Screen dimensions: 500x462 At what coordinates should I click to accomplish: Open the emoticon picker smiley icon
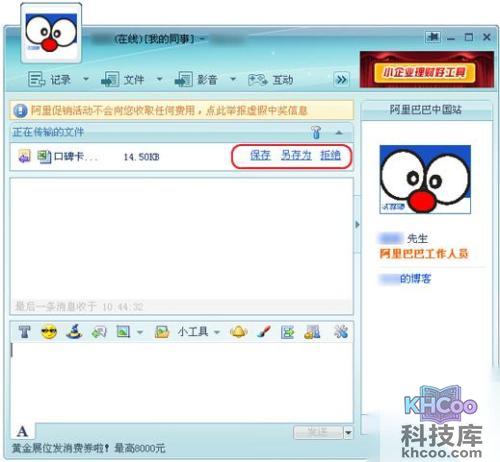(49, 332)
